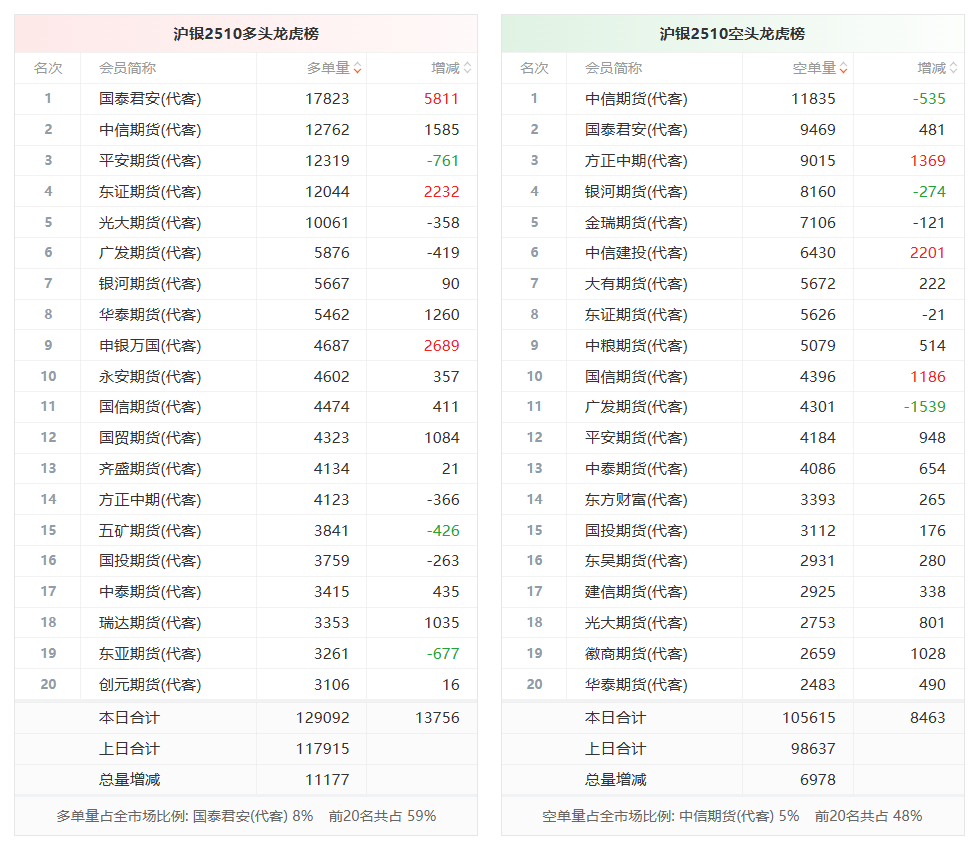This screenshot has width=974, height=844.
Task: Click red change value 2201
Action: 928,253
